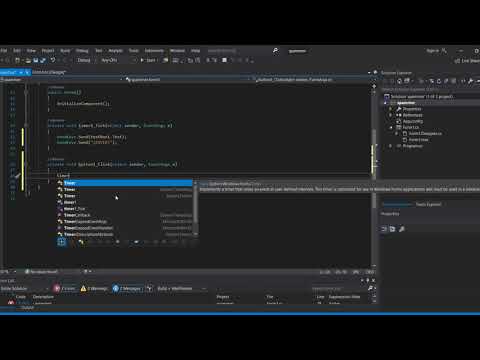Click the Properties panel Alphabetical icon
The width and height of the screenshot is (480, 360).
(392, 229)
